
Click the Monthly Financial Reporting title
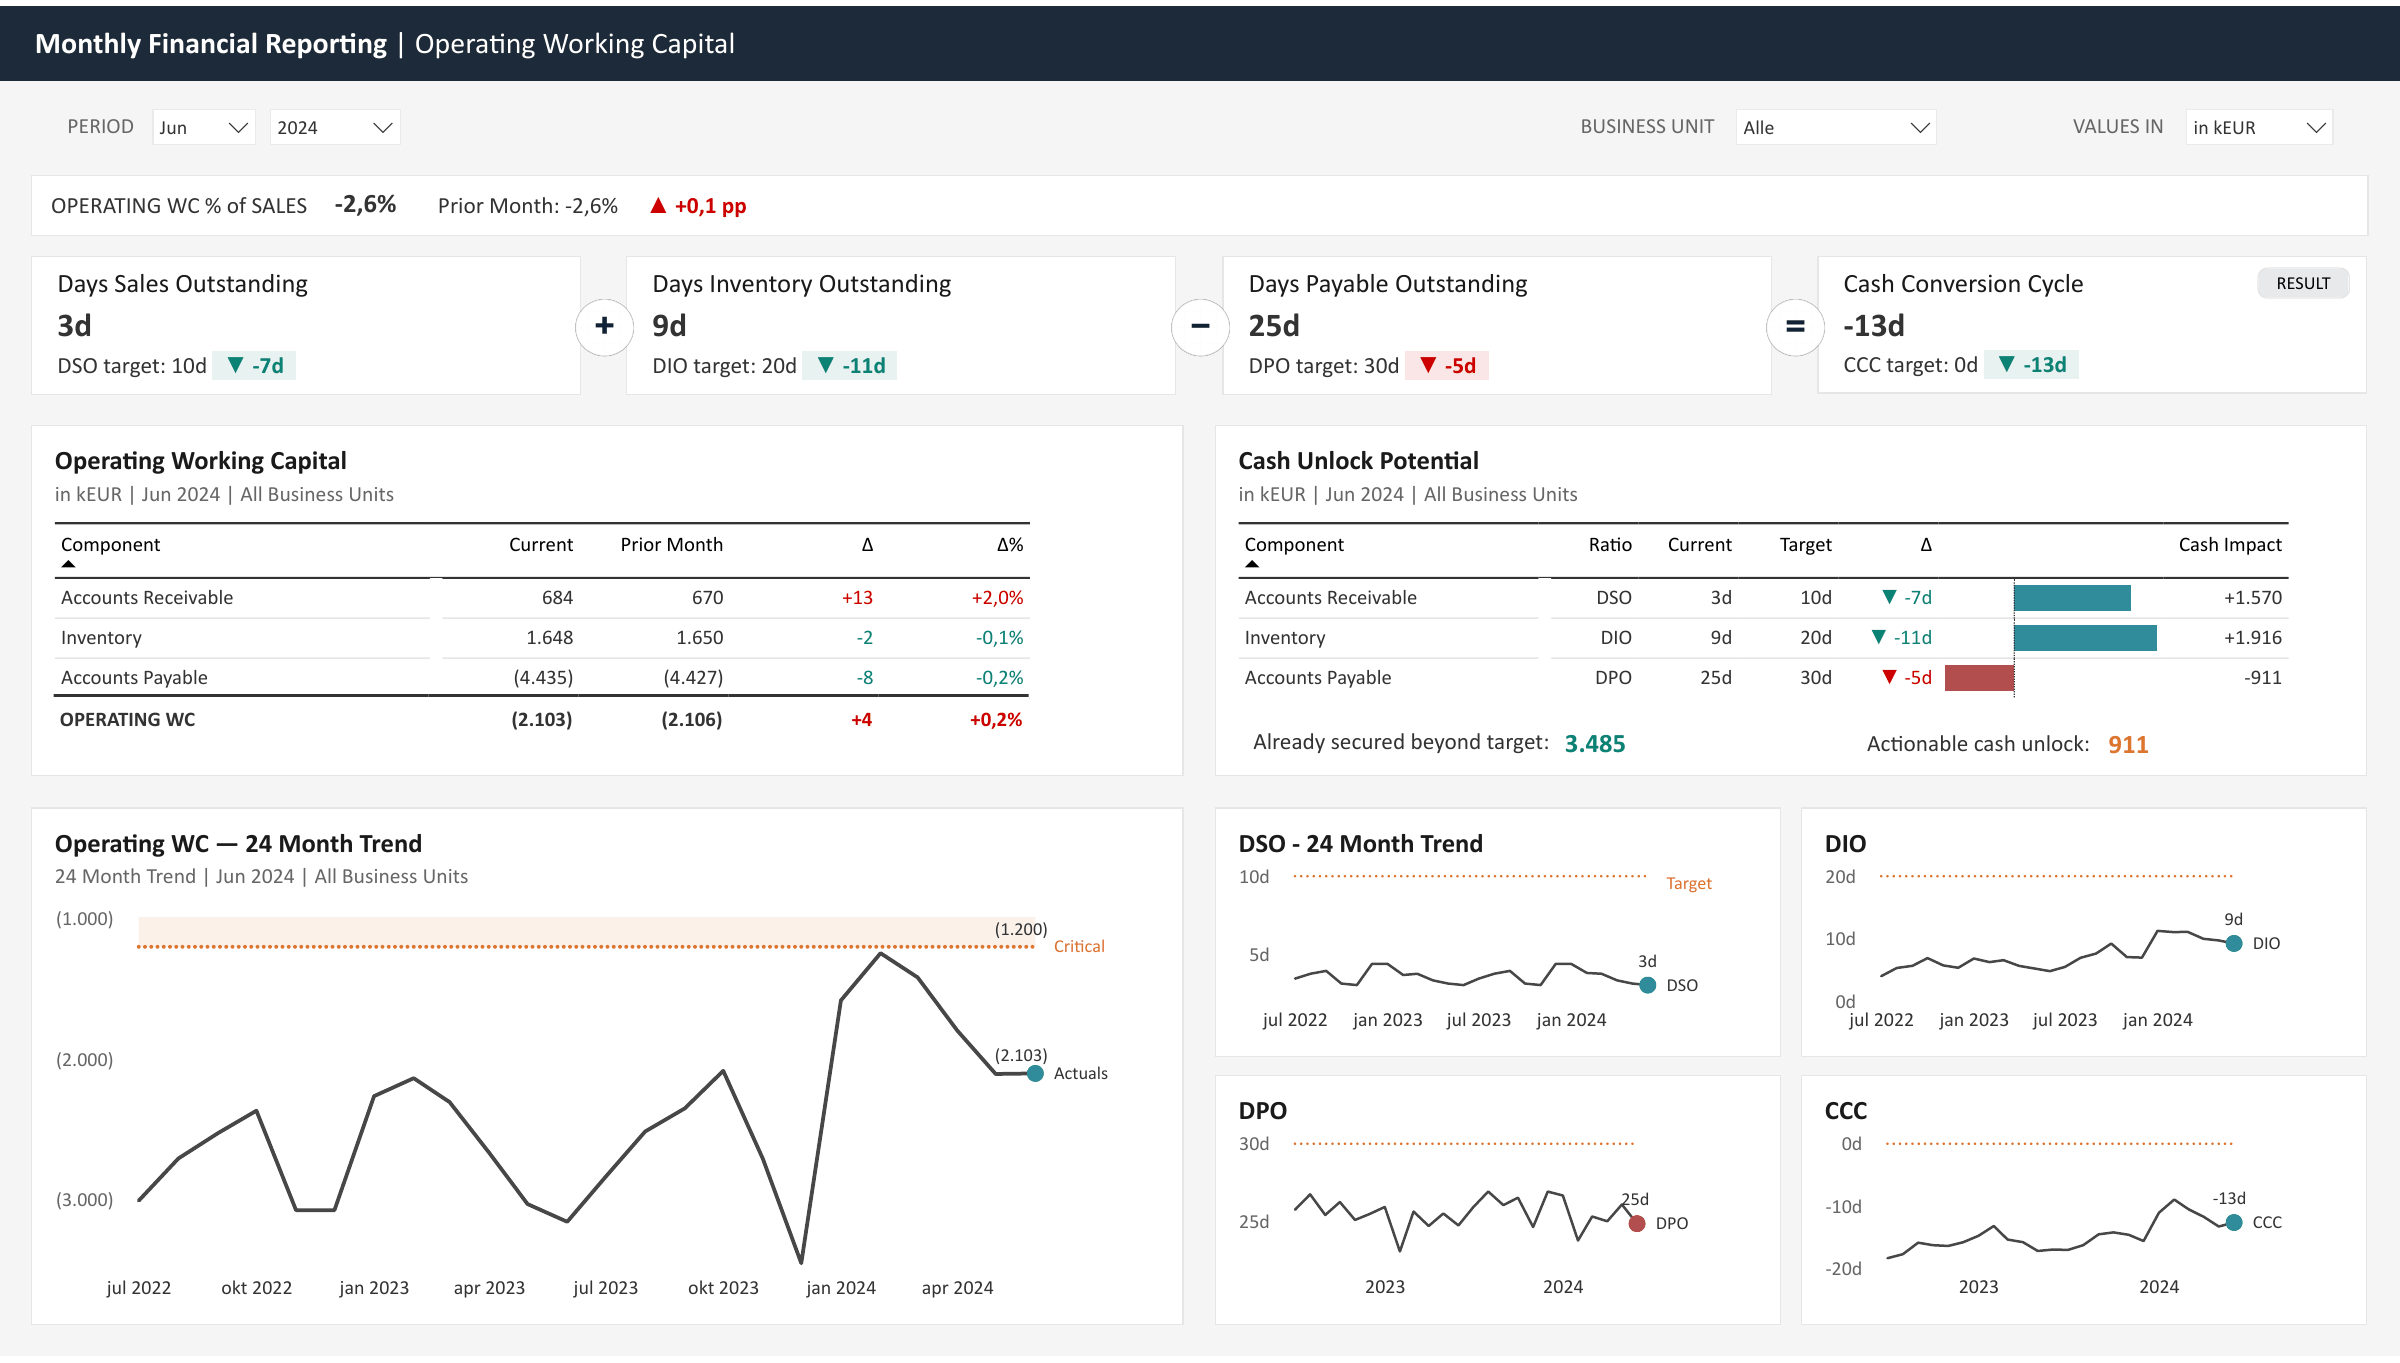pyautogui.click(x=210, y=44)
